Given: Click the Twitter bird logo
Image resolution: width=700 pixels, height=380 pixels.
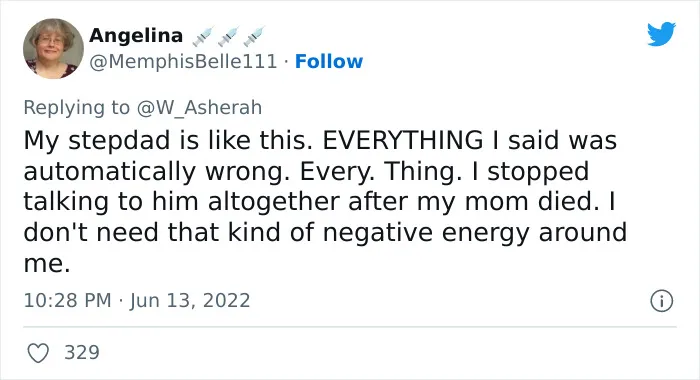Looking at the screenshot, I should coord(661,34).
